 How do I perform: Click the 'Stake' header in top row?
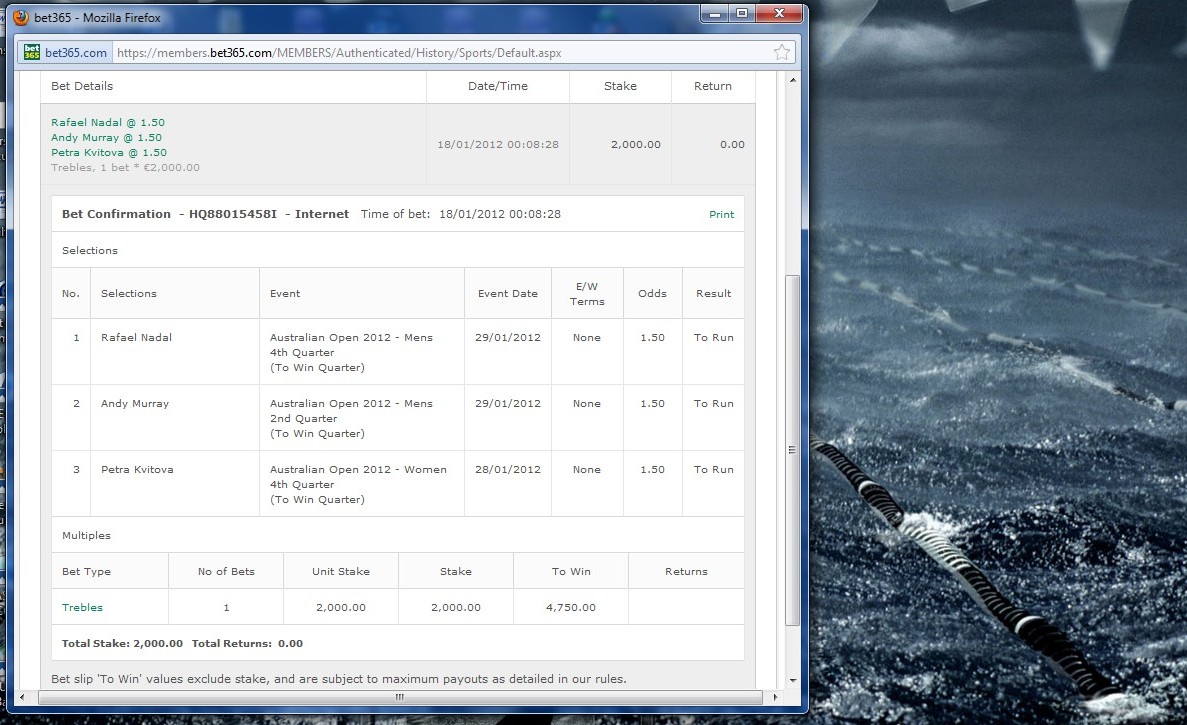click(620, 86)
